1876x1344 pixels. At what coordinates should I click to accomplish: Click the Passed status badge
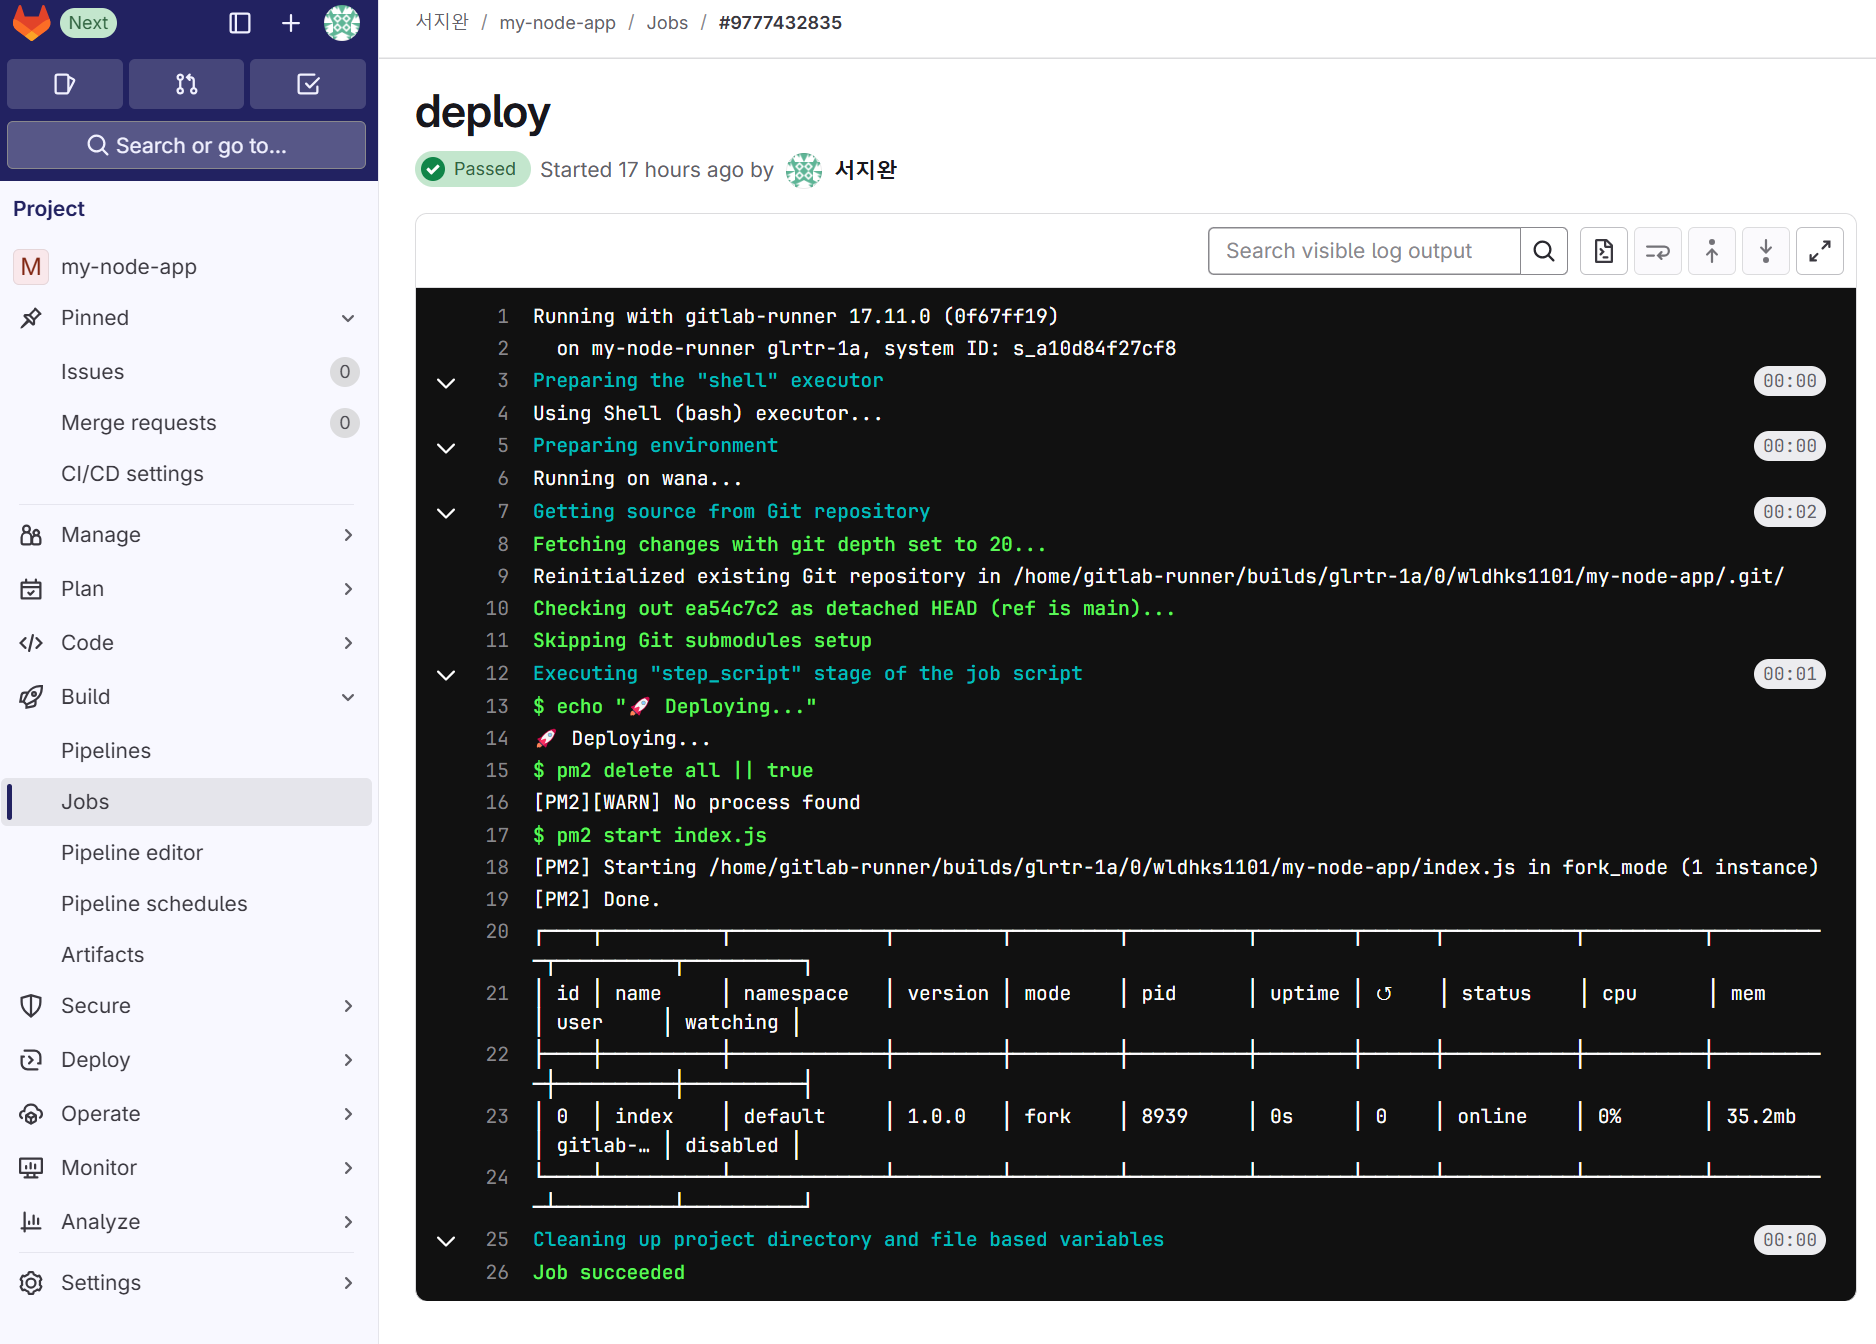(x=473, y=169)
